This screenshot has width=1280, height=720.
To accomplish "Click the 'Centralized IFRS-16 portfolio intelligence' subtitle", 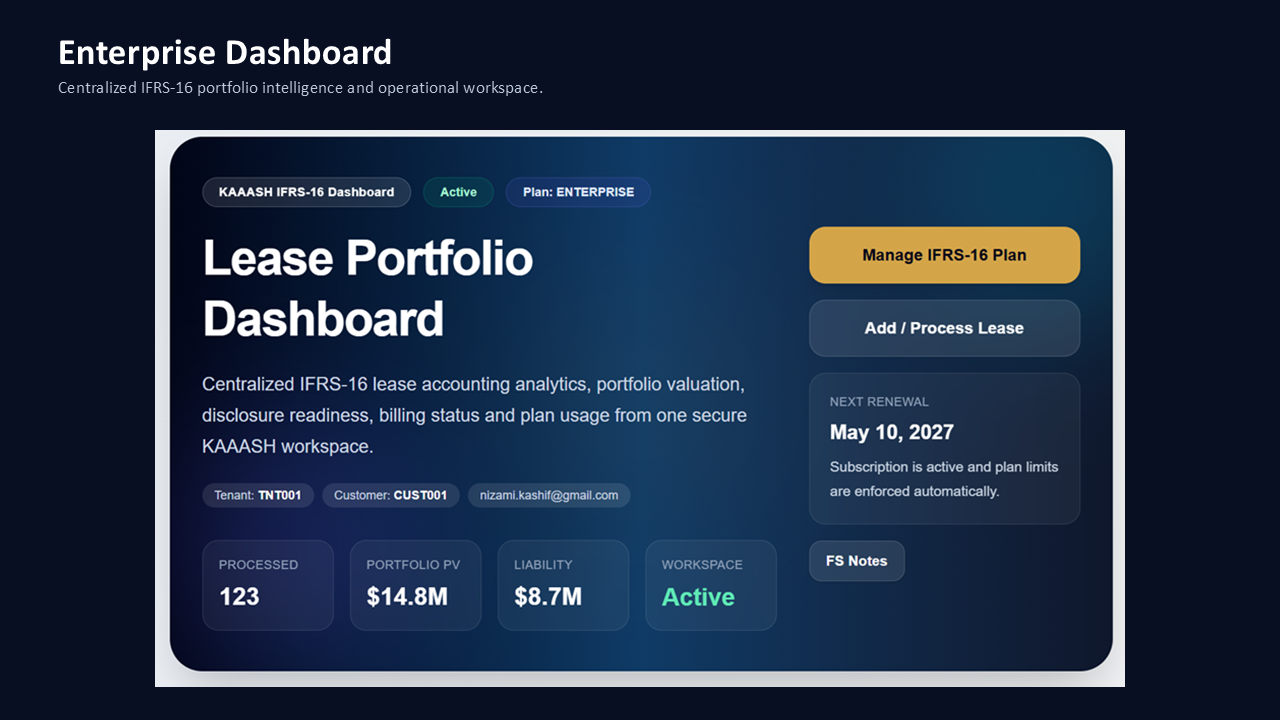I will pyautogui.click(x=300, y=88).
